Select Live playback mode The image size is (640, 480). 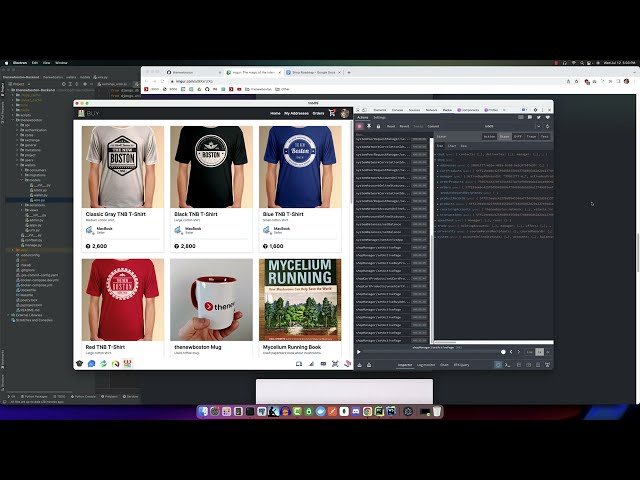pos(530,352)
